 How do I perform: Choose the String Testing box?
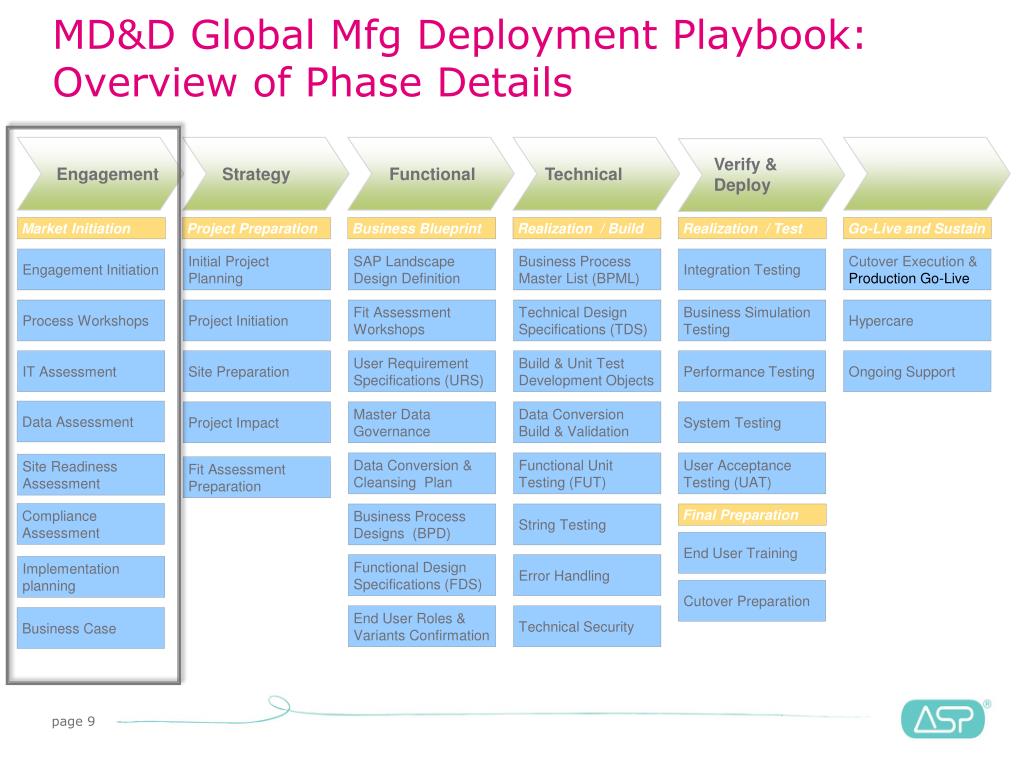(x=586, y=524)
